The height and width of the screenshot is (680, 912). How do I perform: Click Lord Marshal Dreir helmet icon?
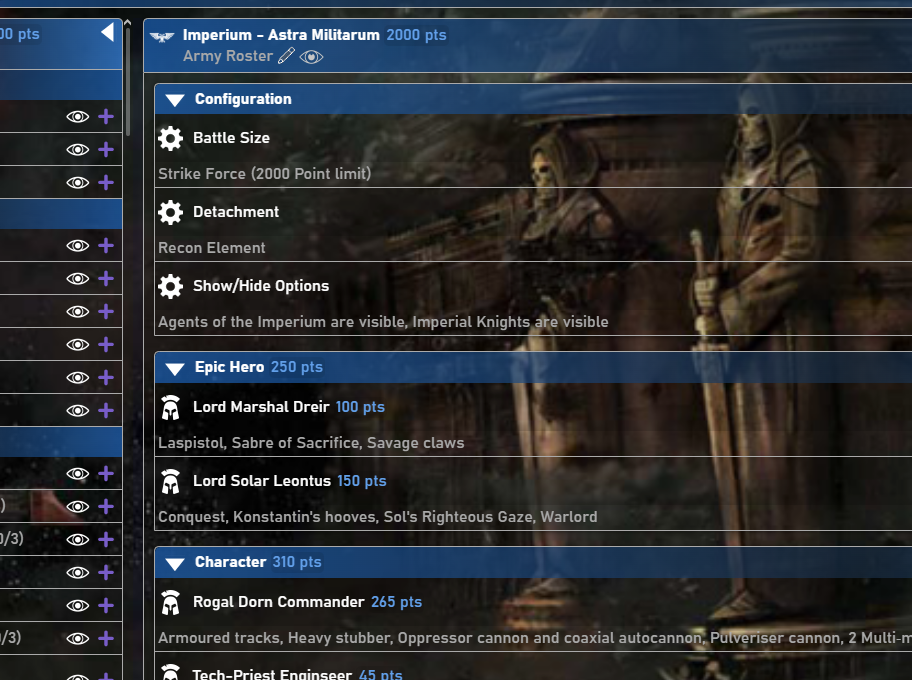point(170,407)
